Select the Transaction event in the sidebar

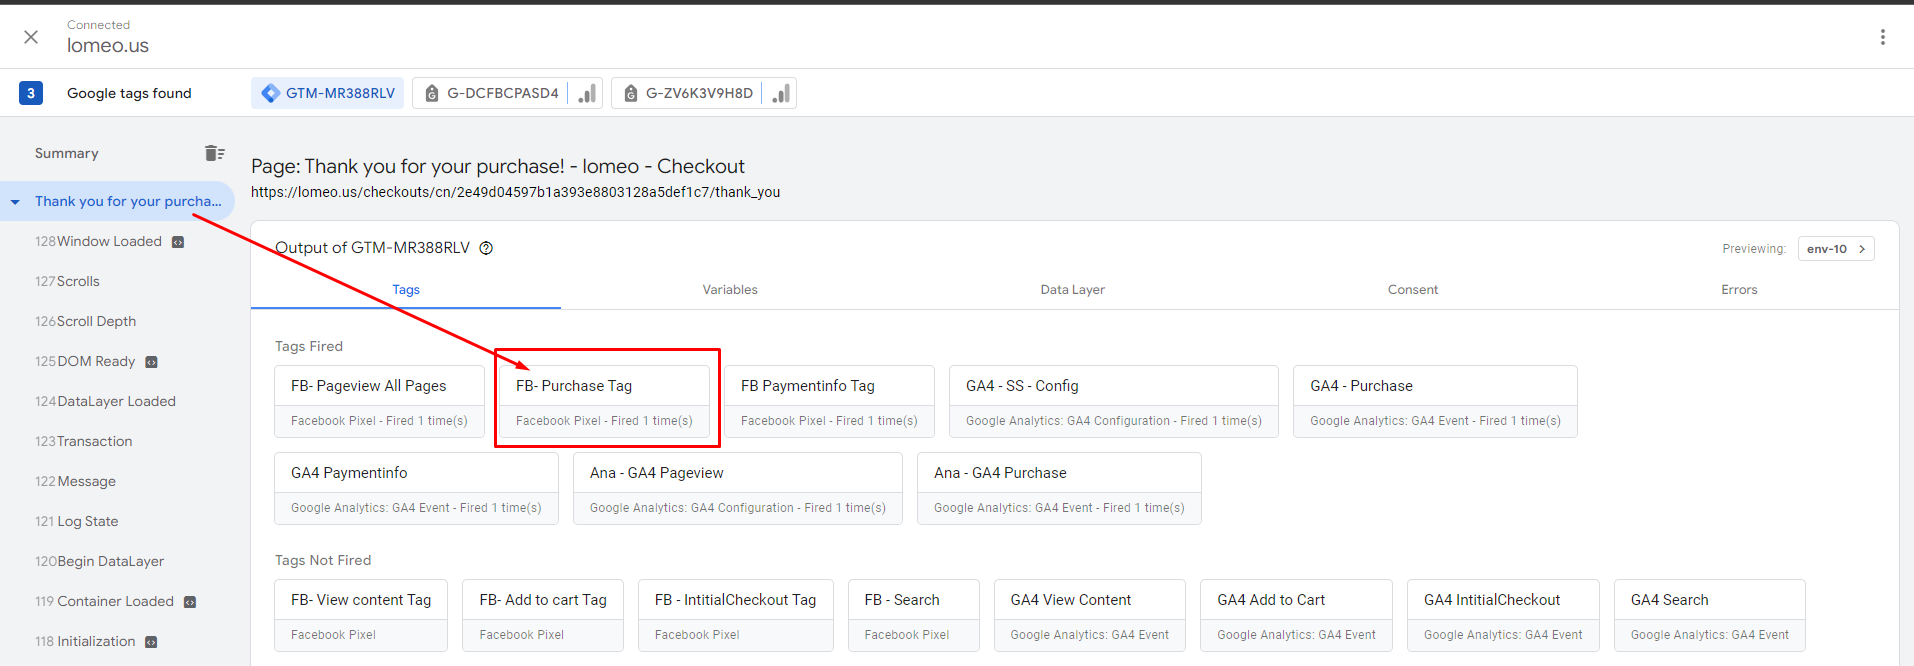pos(94,441)
